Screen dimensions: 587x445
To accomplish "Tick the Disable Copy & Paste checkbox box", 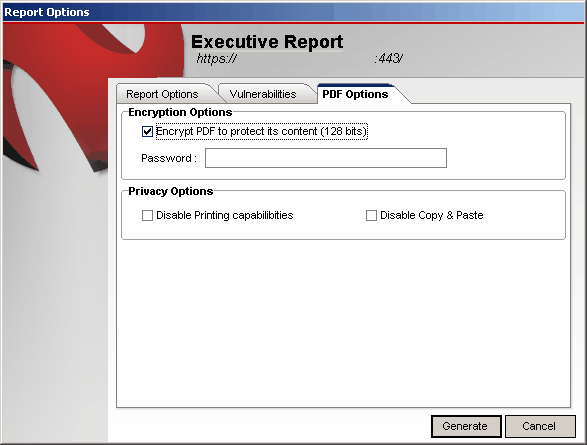I will [x=371, y=215].
